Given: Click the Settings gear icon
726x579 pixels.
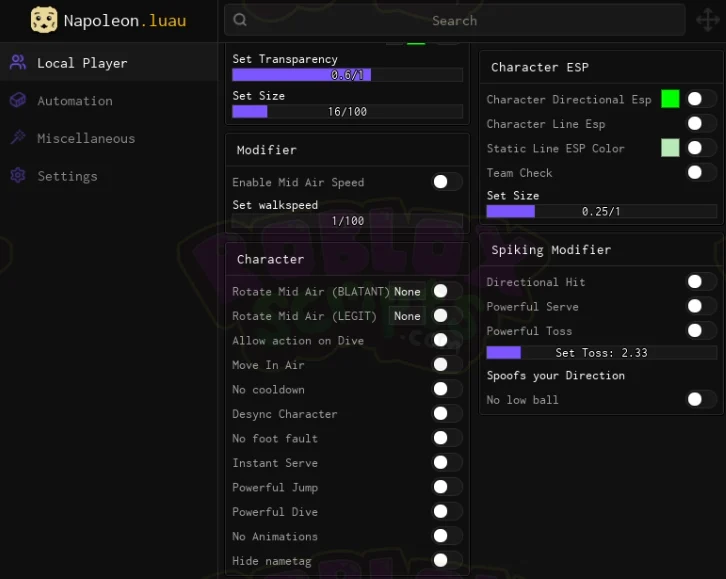Looking at the screenshot, I should click(x=18, y=175).
